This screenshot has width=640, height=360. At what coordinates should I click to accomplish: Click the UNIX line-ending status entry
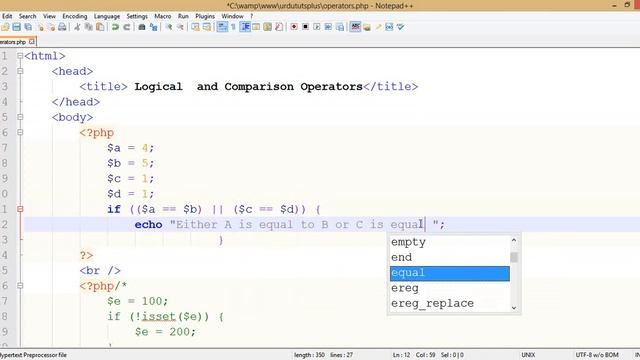pyautogui.click(x=528, y=355)
